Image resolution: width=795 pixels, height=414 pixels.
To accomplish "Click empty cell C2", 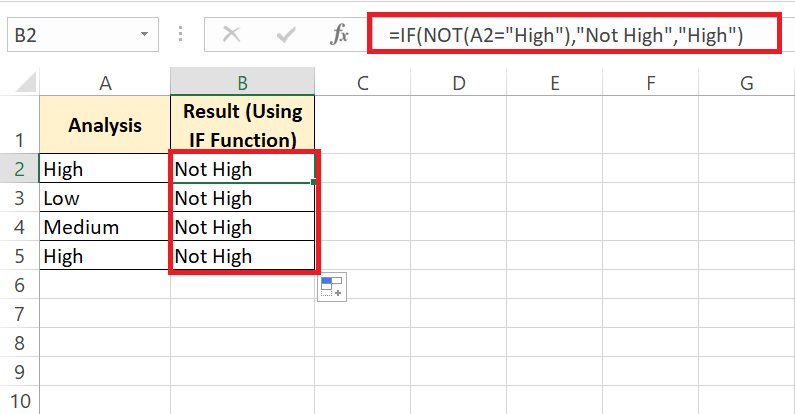I will point(363,169).
